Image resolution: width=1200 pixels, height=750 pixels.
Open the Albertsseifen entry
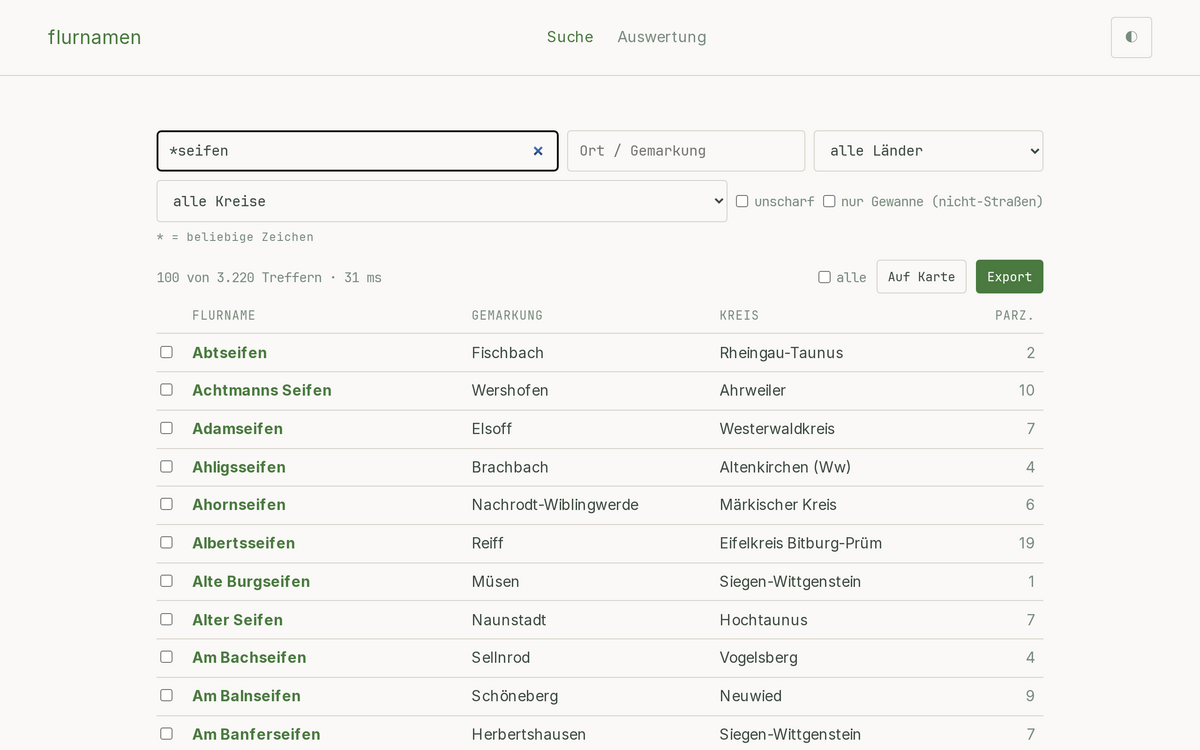click(x=243, y=543)
